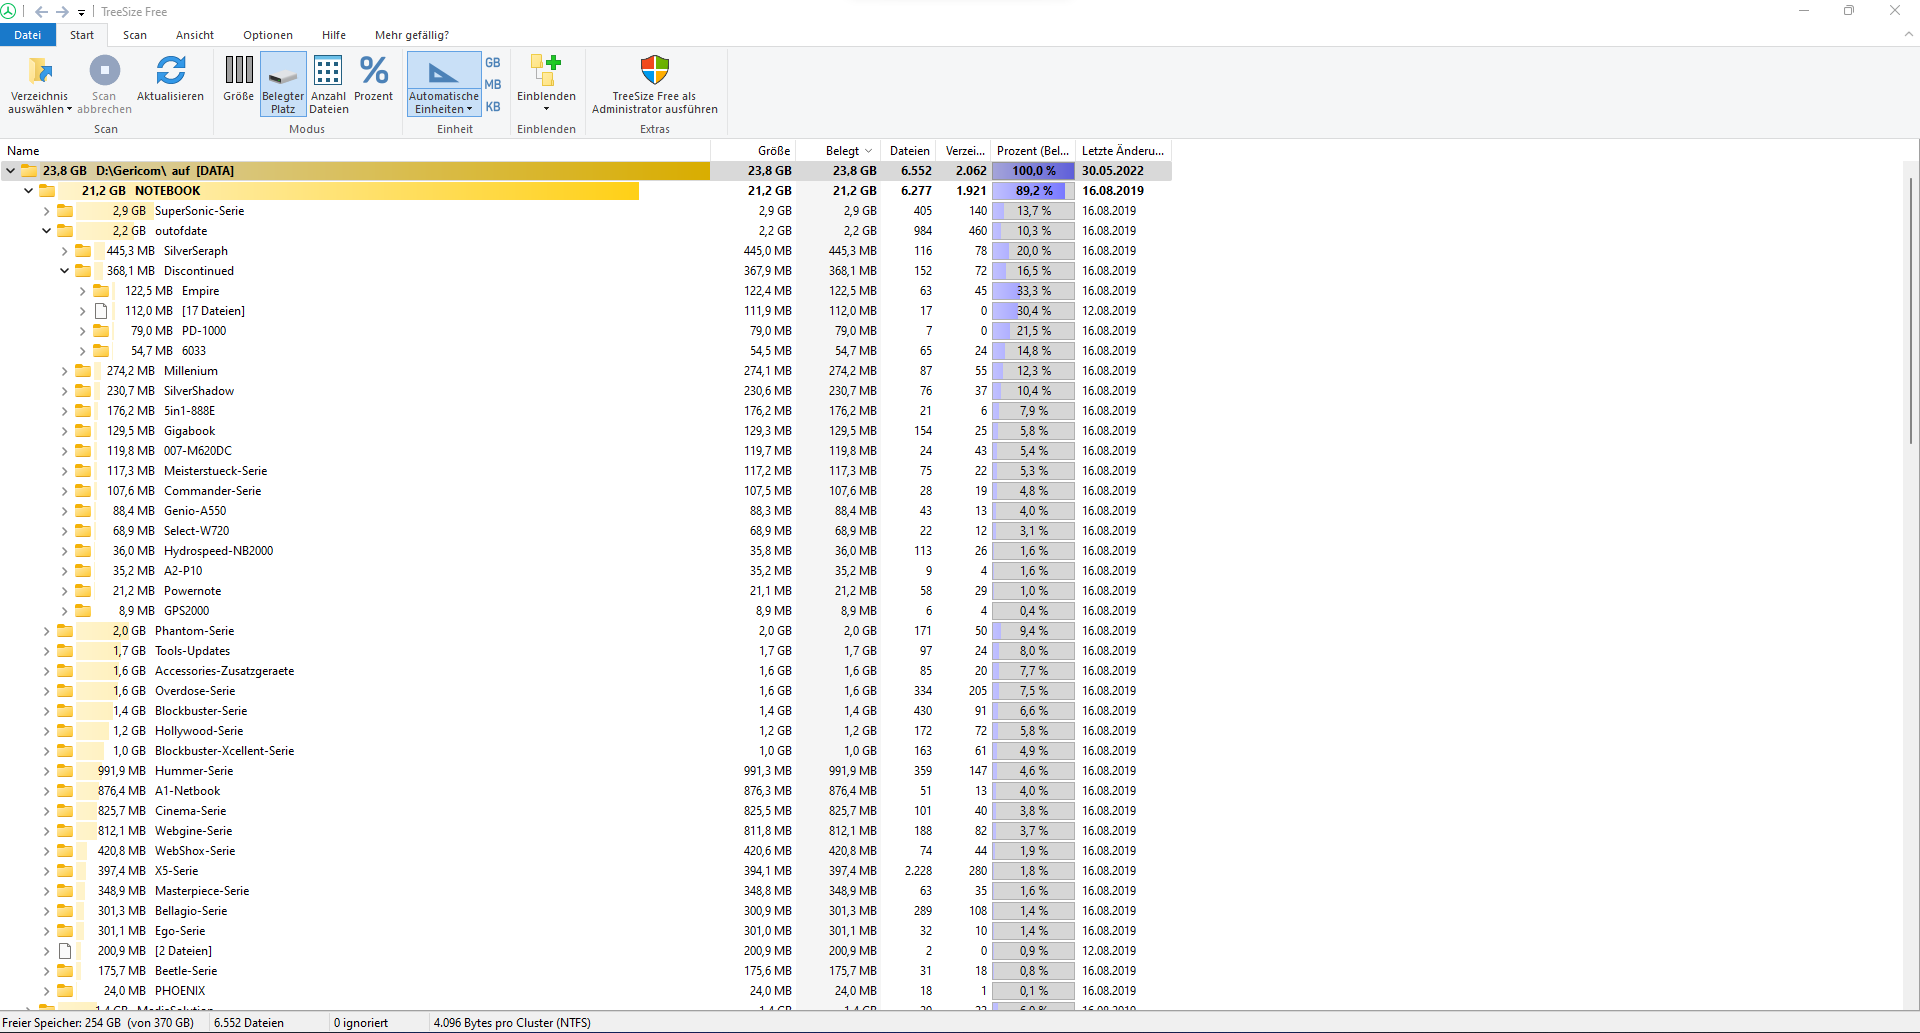Expand the SuperSonic-Serie folder

pyautogui.click(x=46, y=211)
